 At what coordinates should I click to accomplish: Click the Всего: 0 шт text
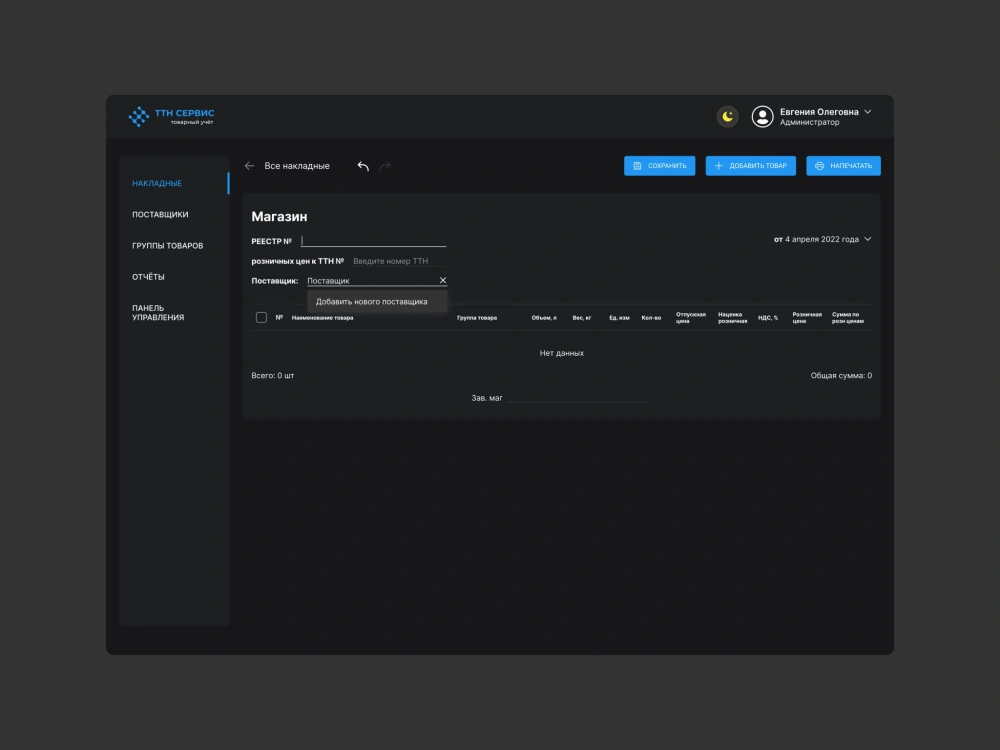pos(272,376)
